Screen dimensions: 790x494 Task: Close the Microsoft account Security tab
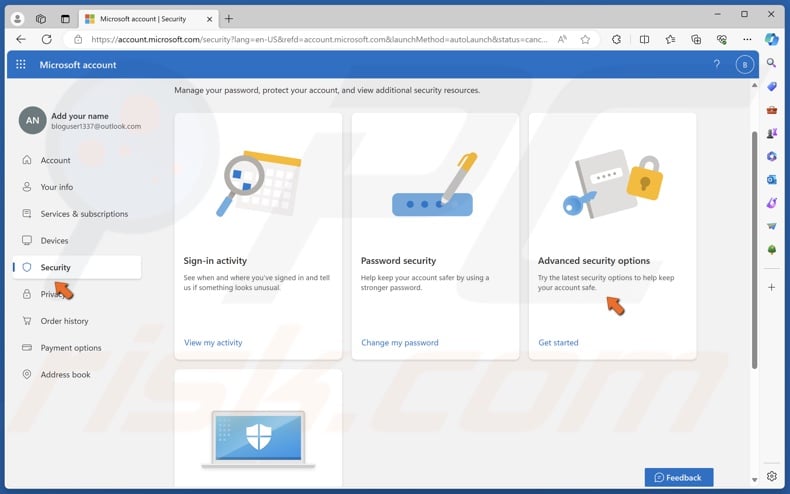(210, 19)
